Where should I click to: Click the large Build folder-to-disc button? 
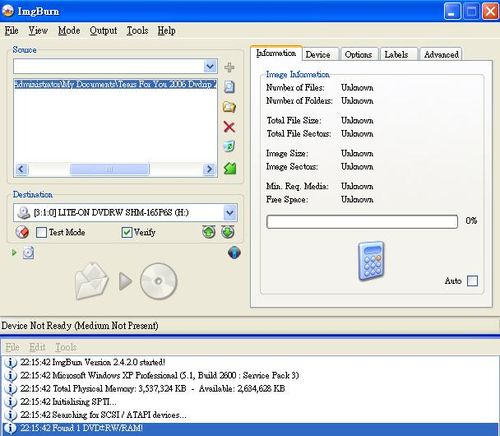[126, 281]
